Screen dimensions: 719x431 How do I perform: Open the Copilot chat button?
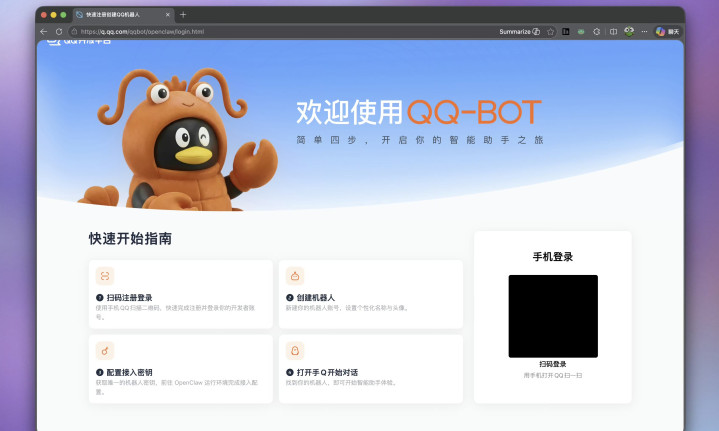coord(667,32)
